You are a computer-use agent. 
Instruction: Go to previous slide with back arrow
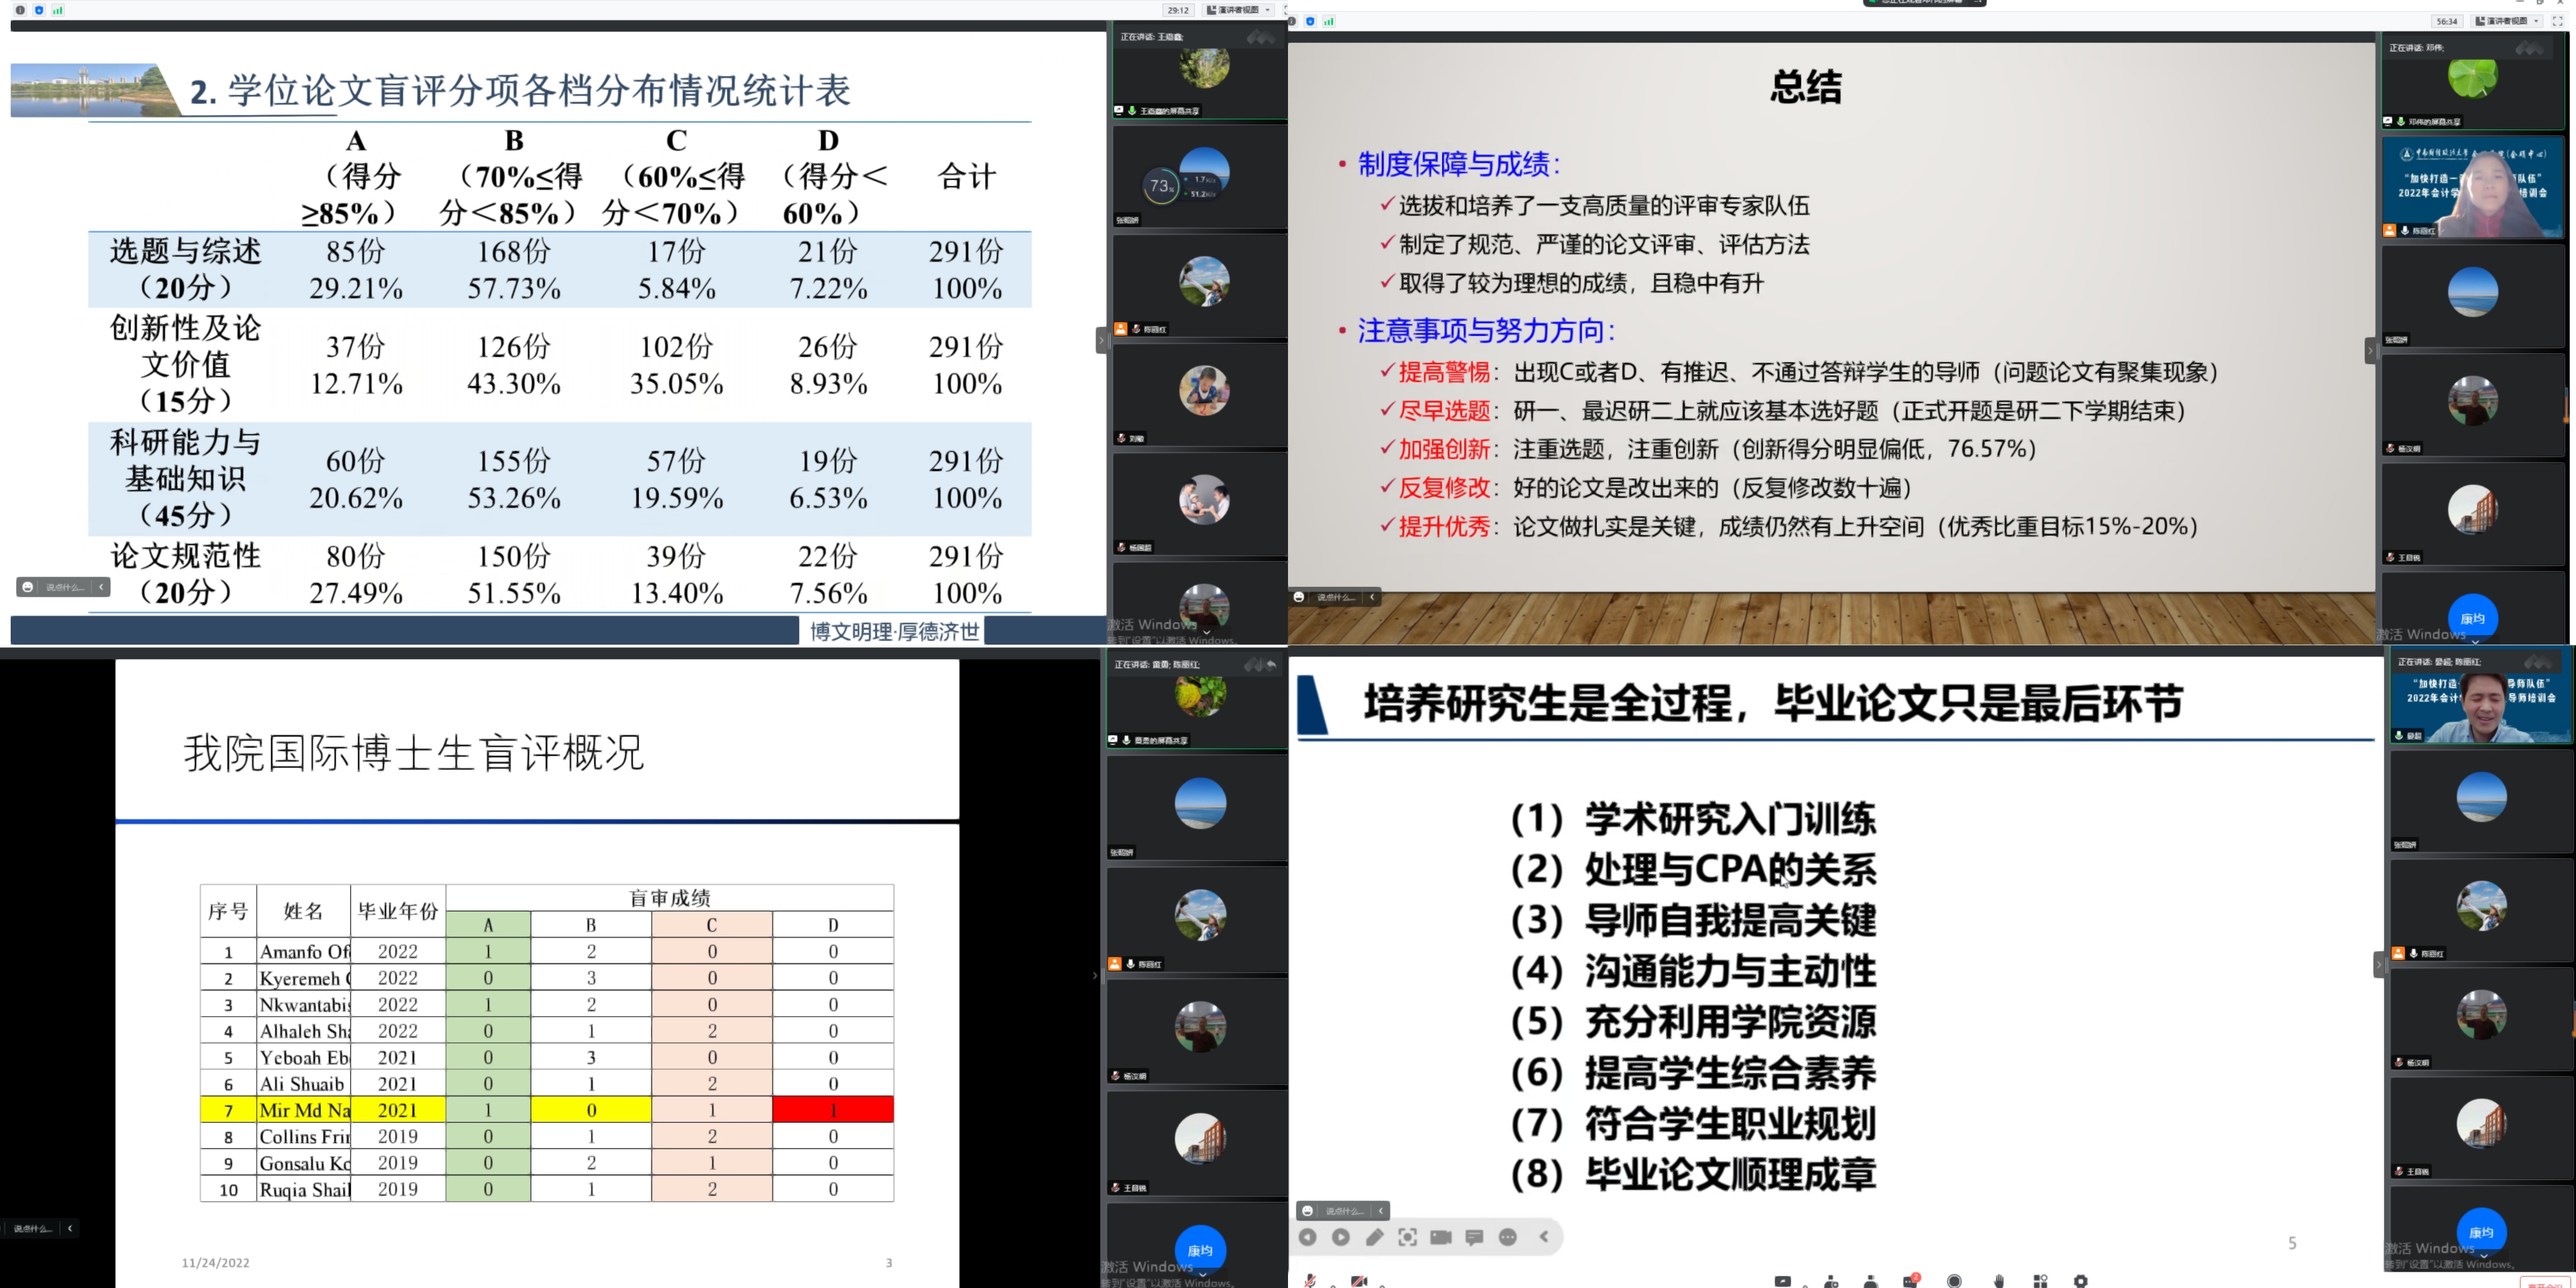[x=1307, y=1237]
